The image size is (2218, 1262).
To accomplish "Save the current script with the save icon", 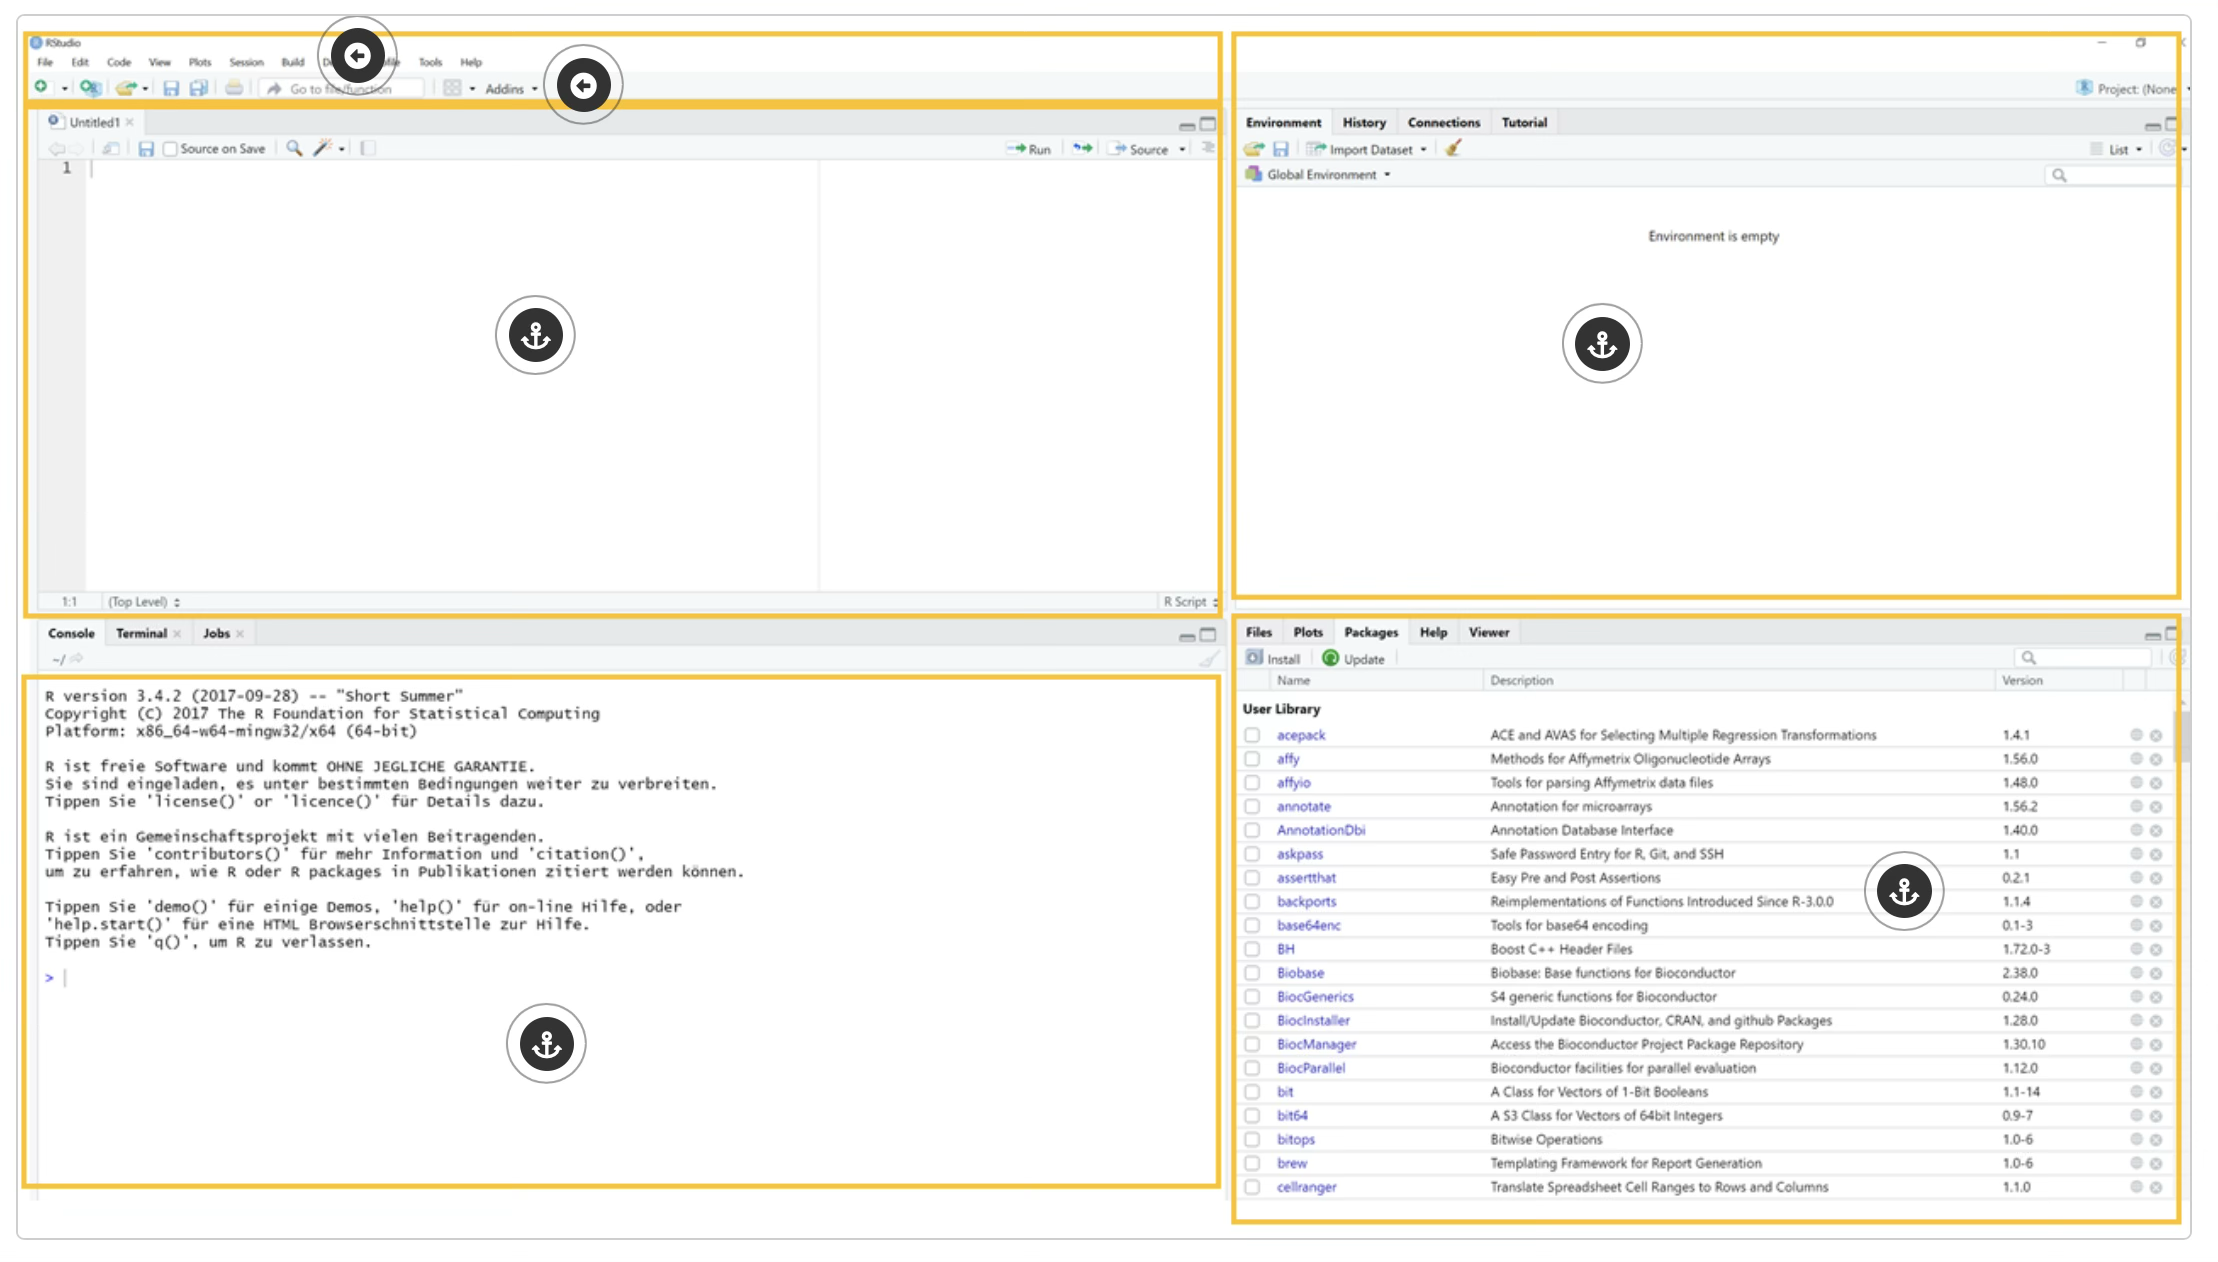I will (172, 88).
